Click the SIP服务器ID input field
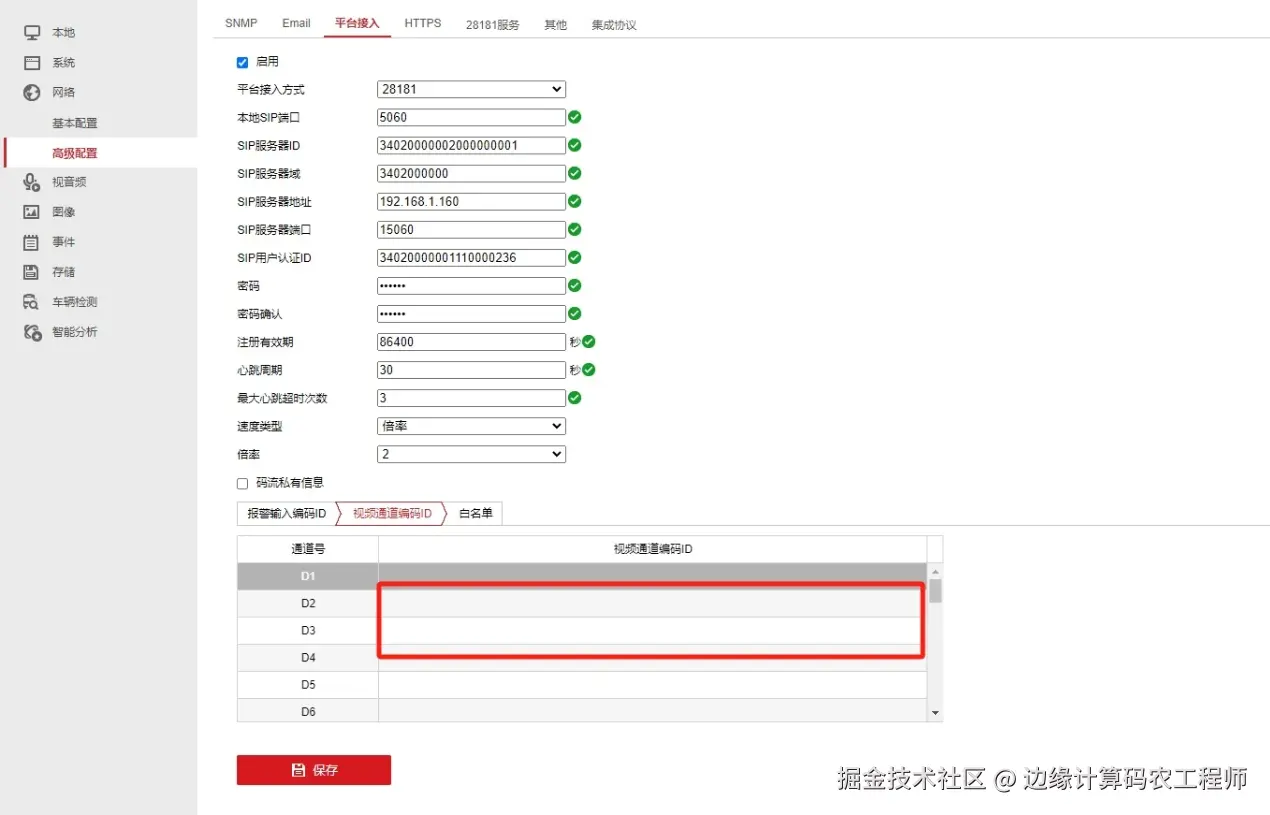 (x=471, y=145)
